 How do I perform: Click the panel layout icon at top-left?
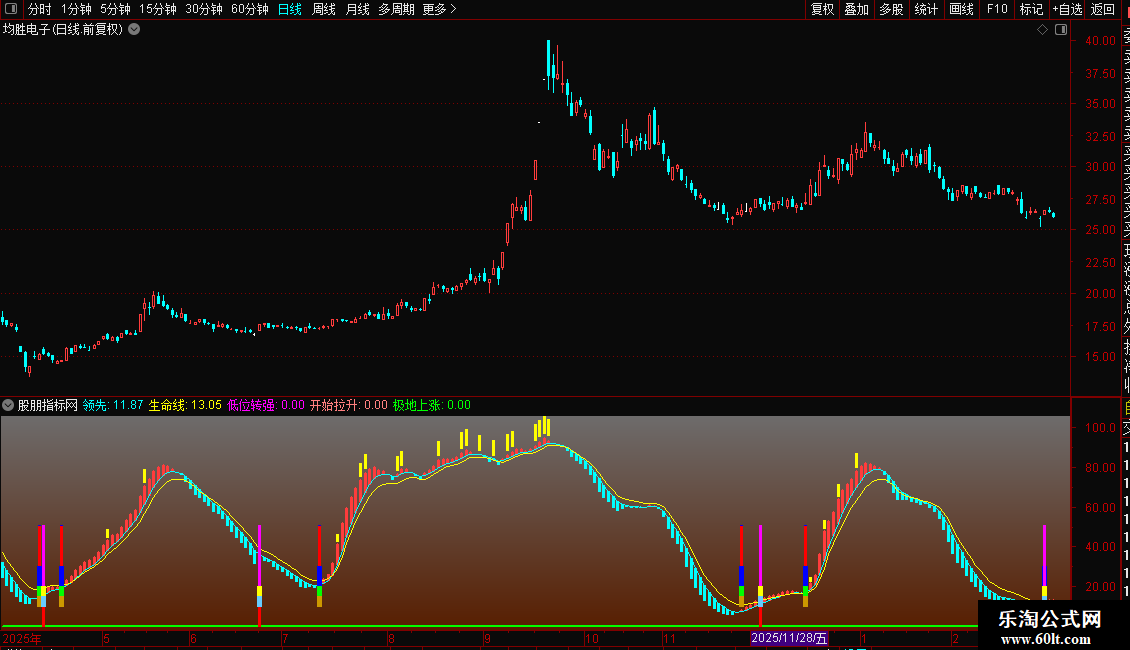click(x=11, y=9)
